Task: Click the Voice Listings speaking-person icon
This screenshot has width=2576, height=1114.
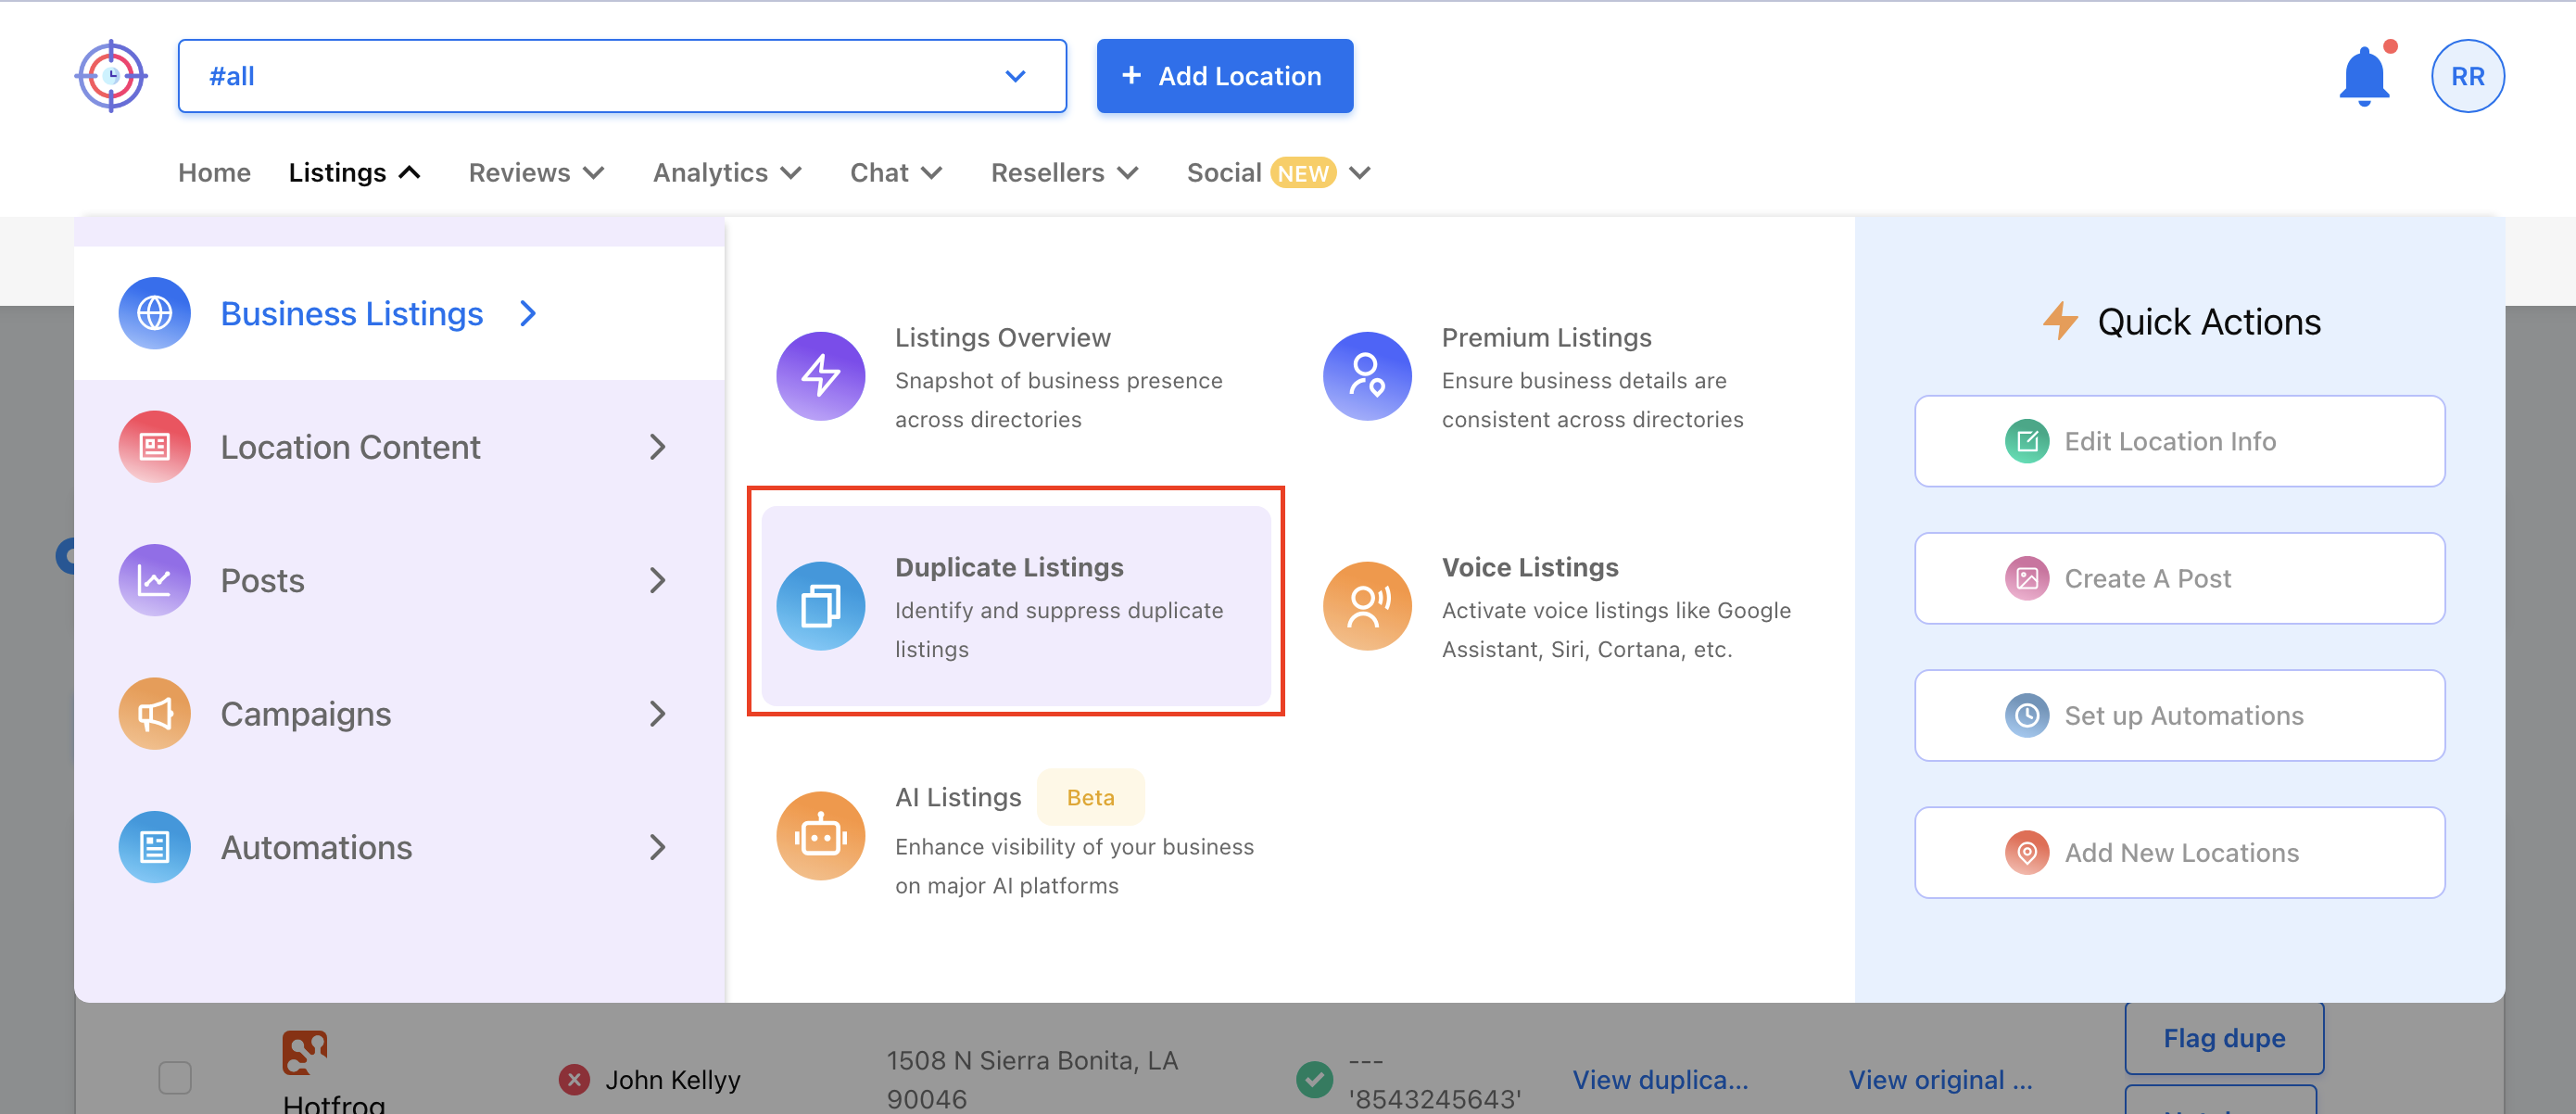Action: pos(1367,606)
